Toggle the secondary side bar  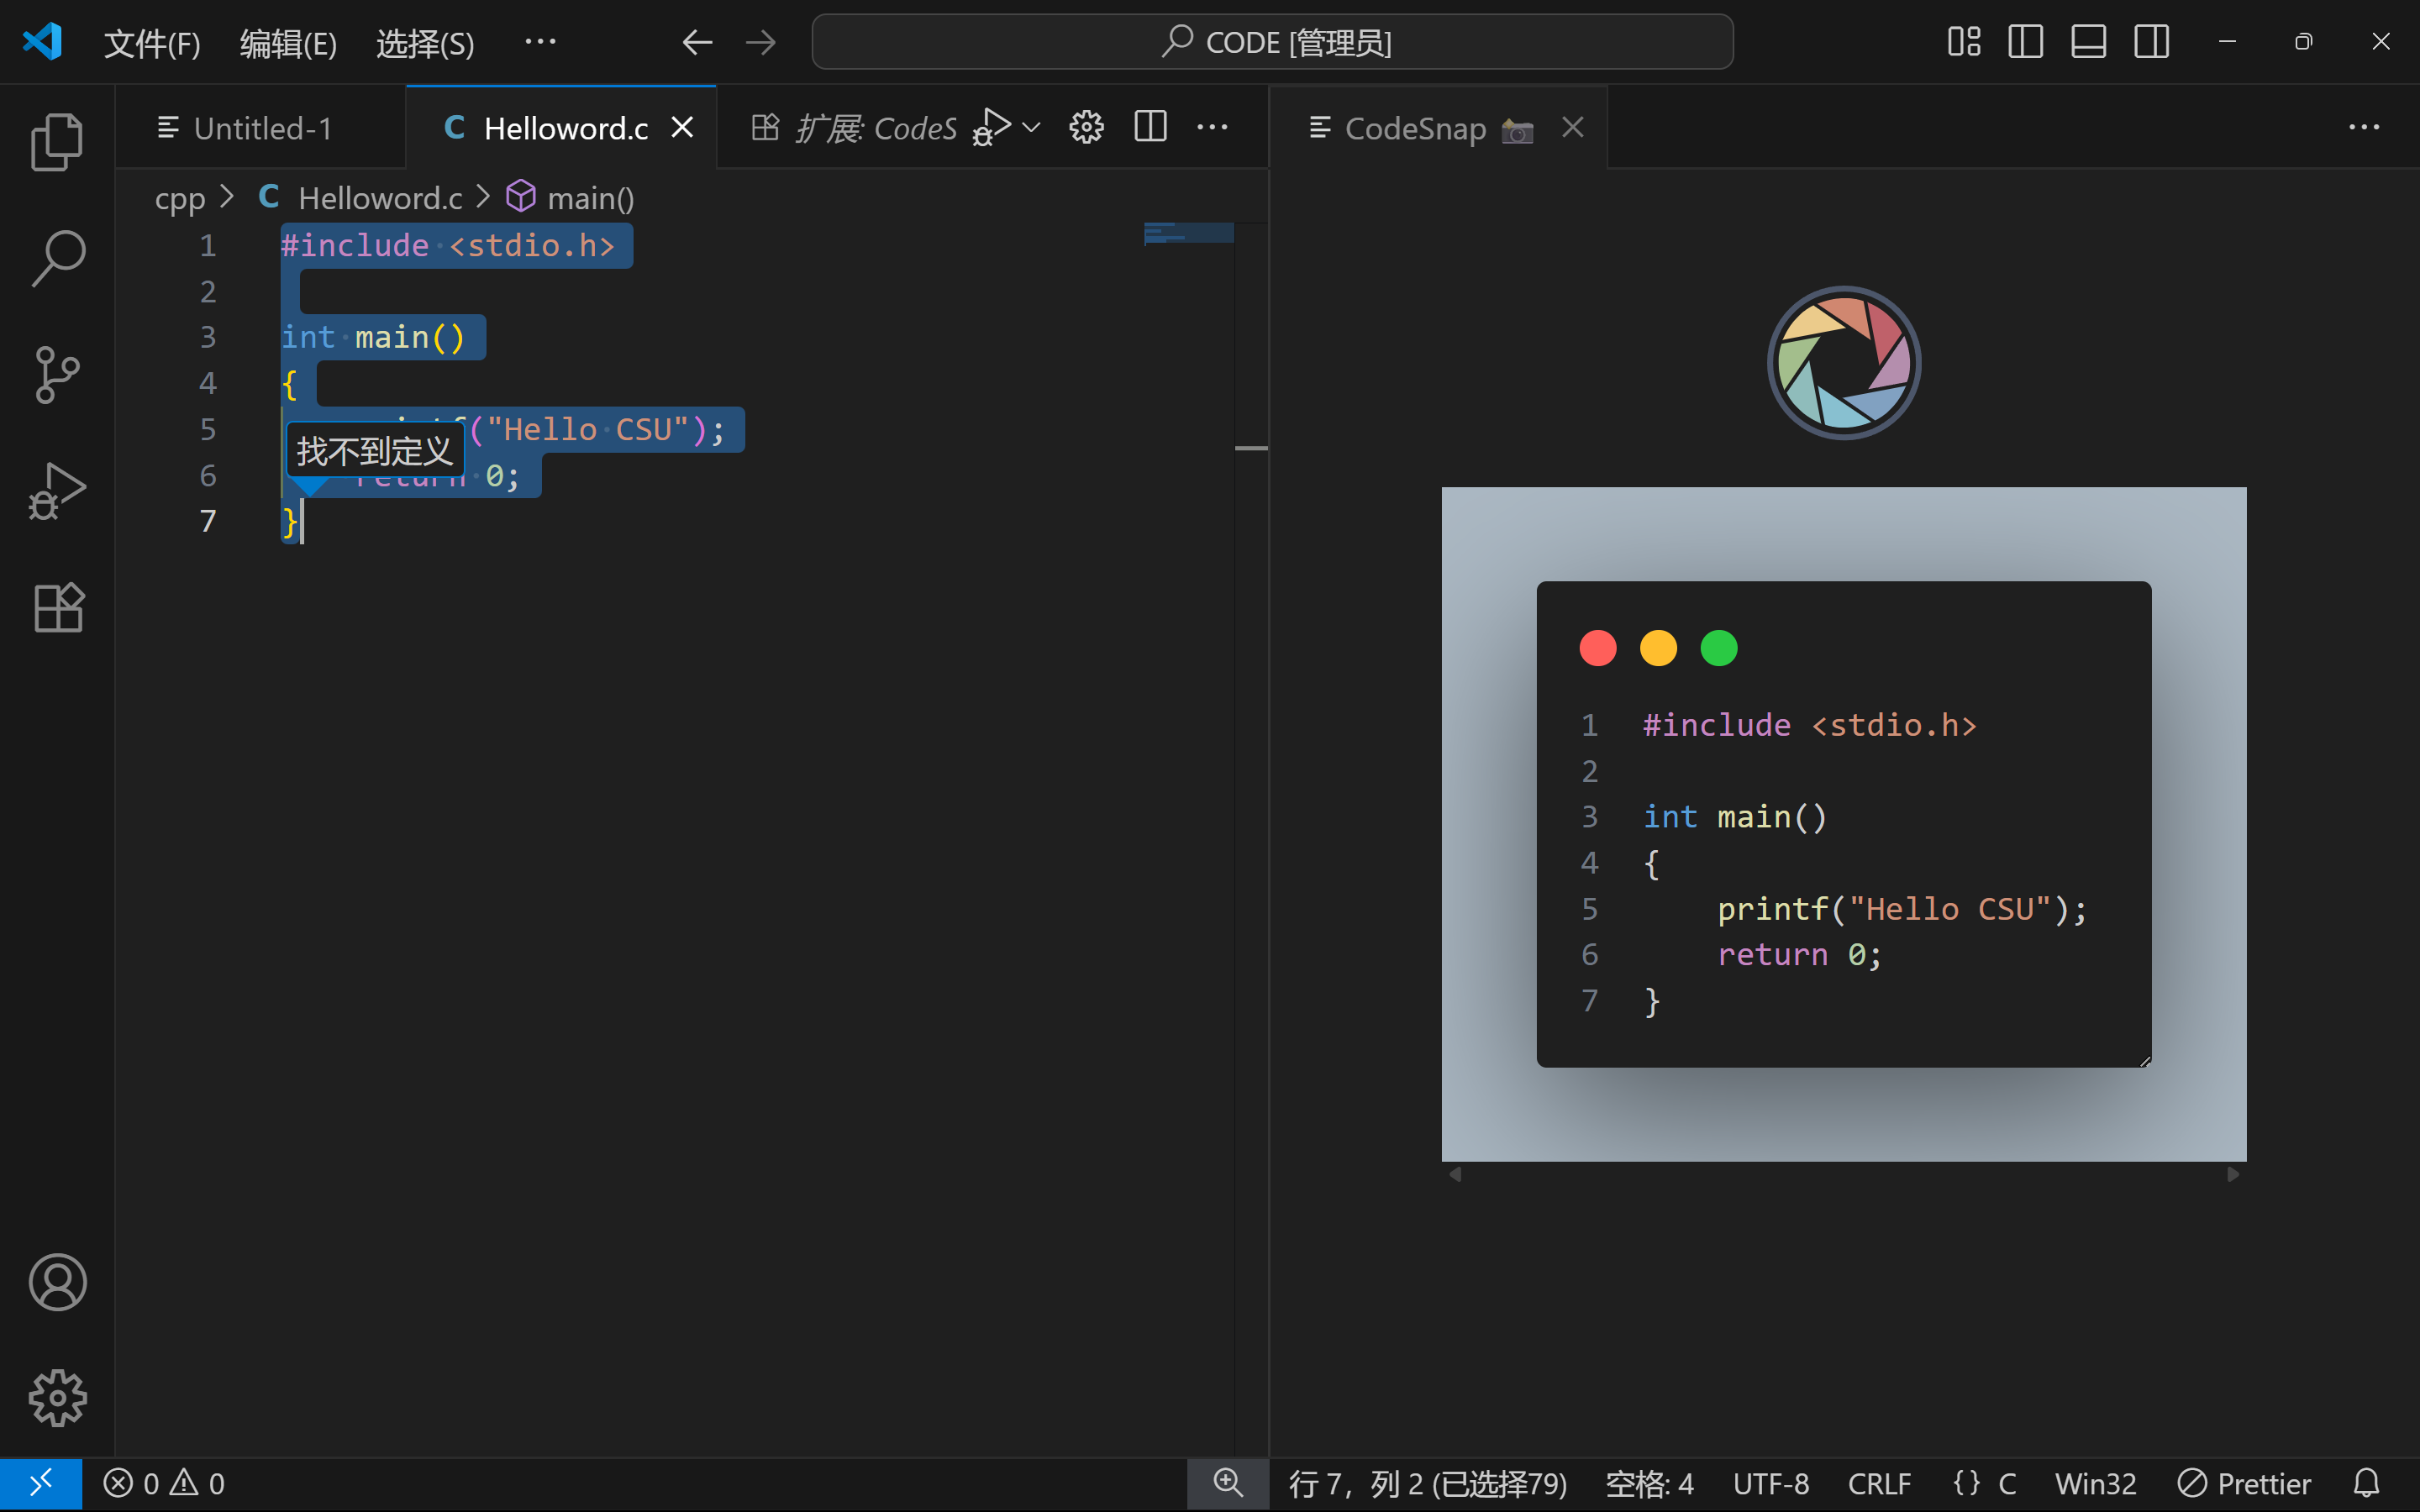tap(2151, 42)
